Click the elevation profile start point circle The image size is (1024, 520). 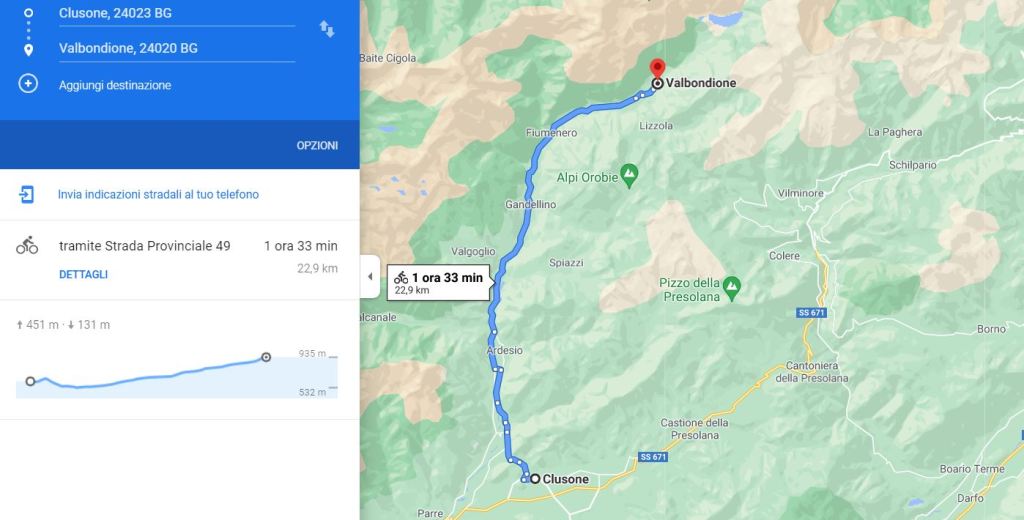point(30,381)
